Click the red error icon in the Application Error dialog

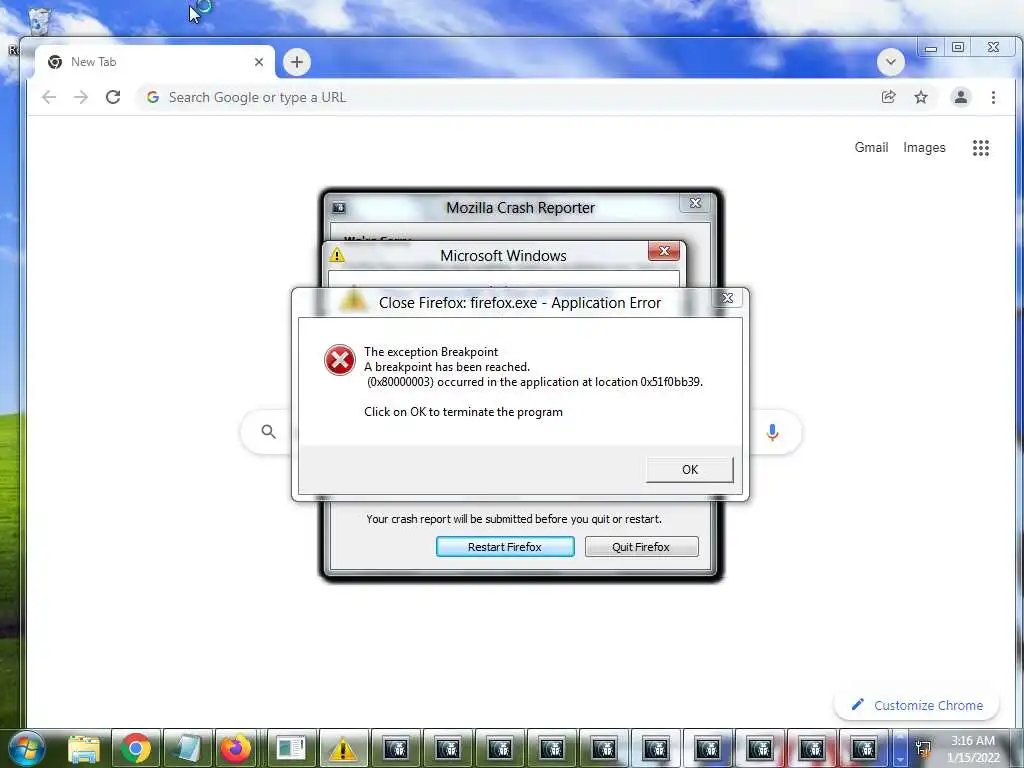(x=340, y=360)
